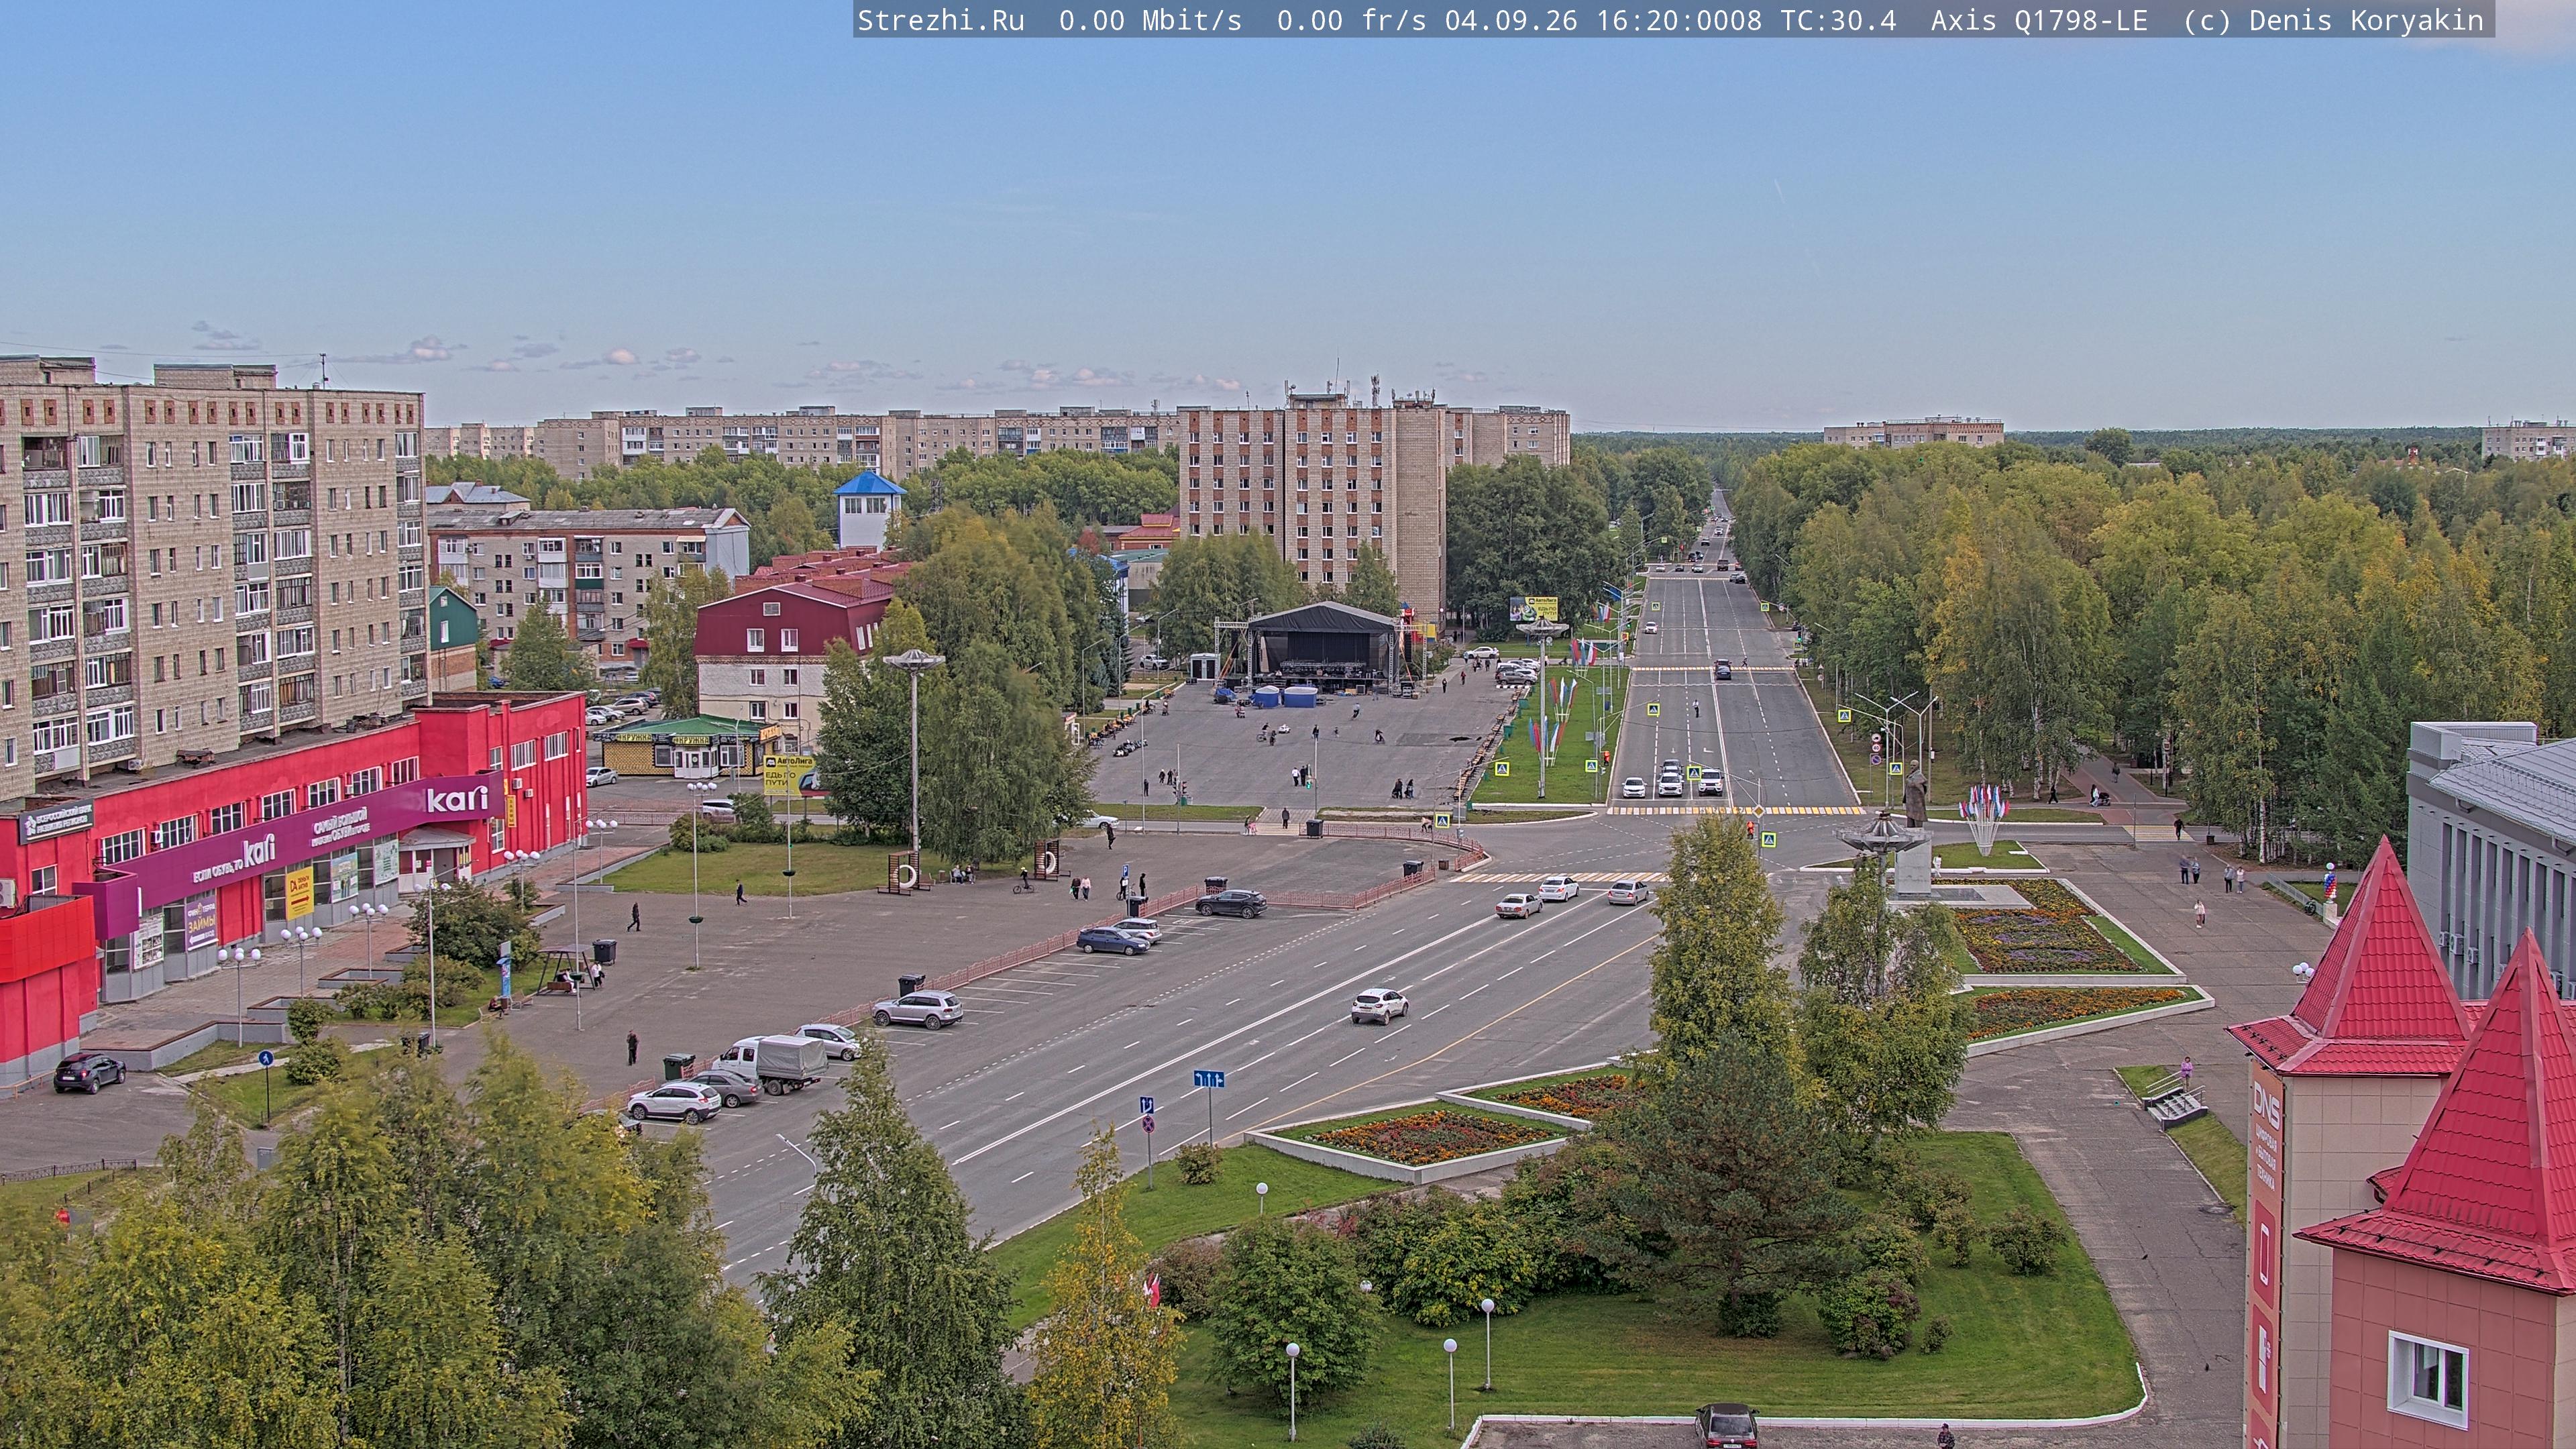
Task: Click the white car driving mid-road
Action: pos(1379,1004)
